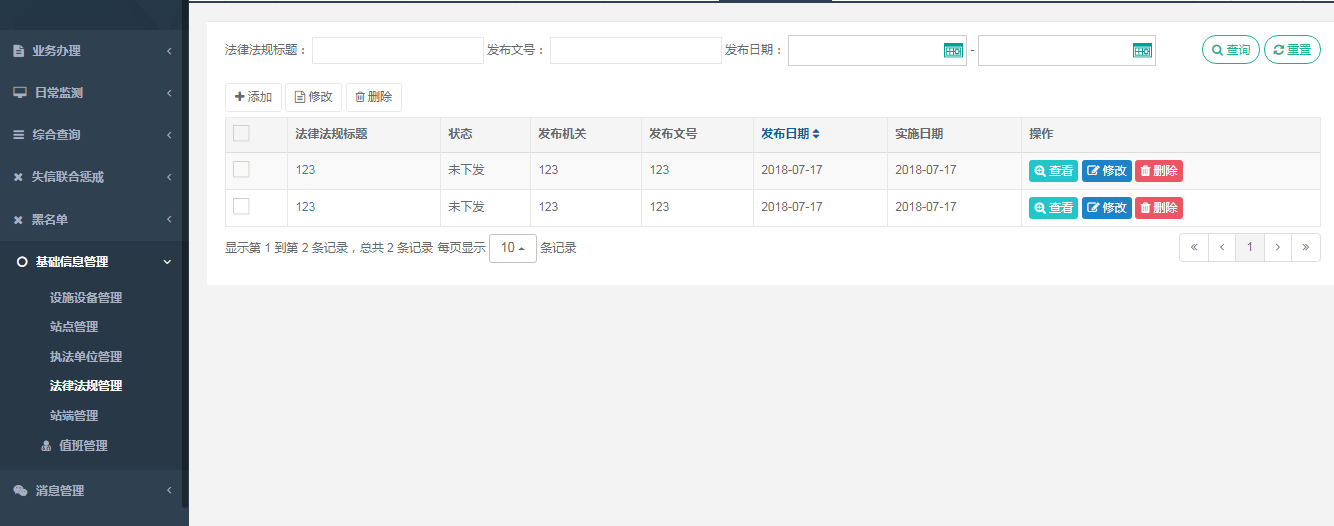The height and width of the screenshot is (526, 1334).
Task: Focus the 发布文号 input field
Action: click(x=636, y=50)
